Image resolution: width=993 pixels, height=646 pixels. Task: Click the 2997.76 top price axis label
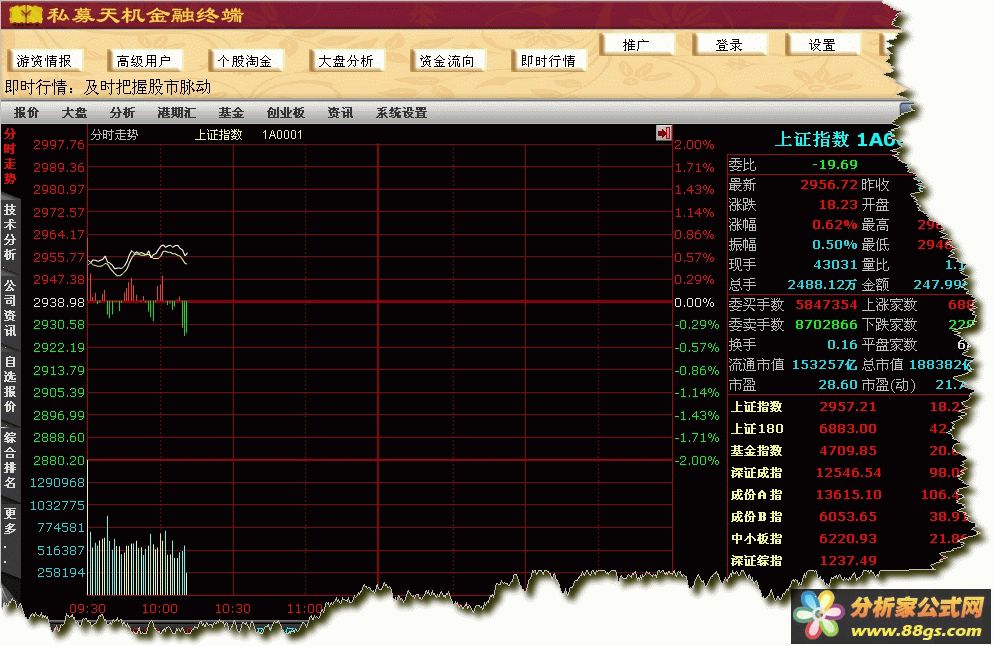point(59,145)
